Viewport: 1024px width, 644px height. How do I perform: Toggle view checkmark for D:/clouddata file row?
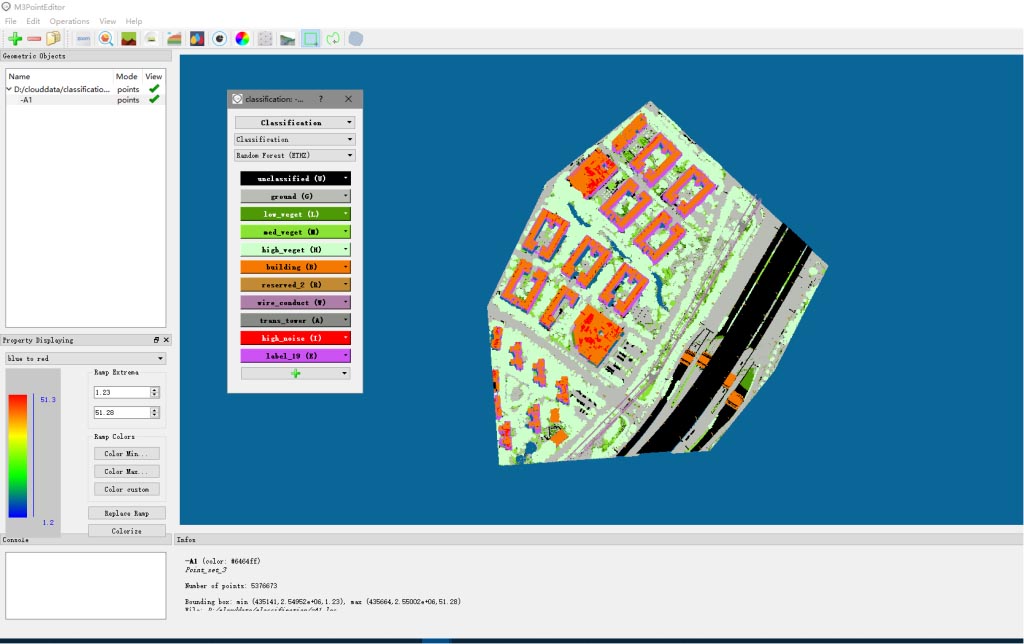[154, 89]
